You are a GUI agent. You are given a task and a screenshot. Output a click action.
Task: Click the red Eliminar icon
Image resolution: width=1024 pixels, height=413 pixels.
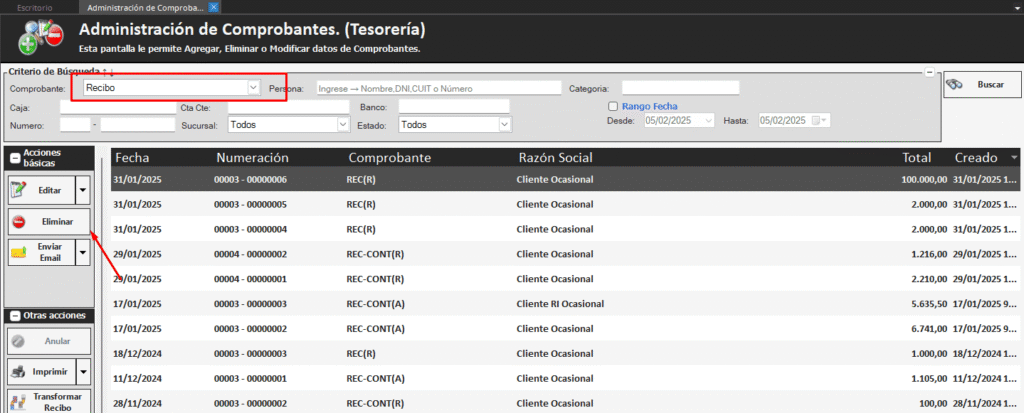click(x=19, y=221)
